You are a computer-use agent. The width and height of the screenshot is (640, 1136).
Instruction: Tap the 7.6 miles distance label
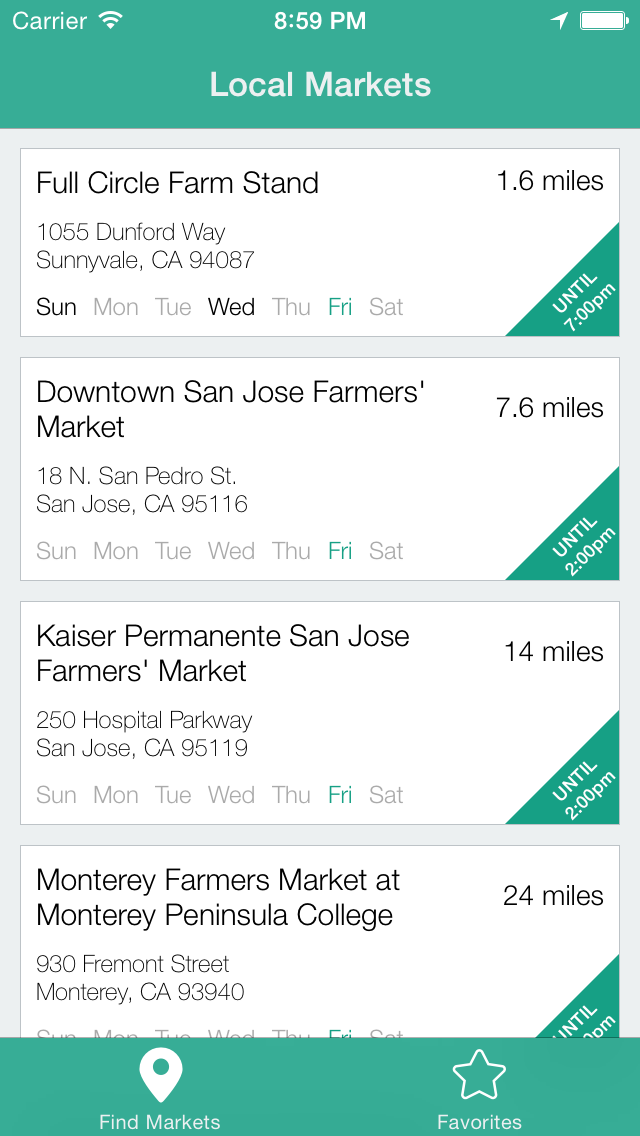pos(551,408)
